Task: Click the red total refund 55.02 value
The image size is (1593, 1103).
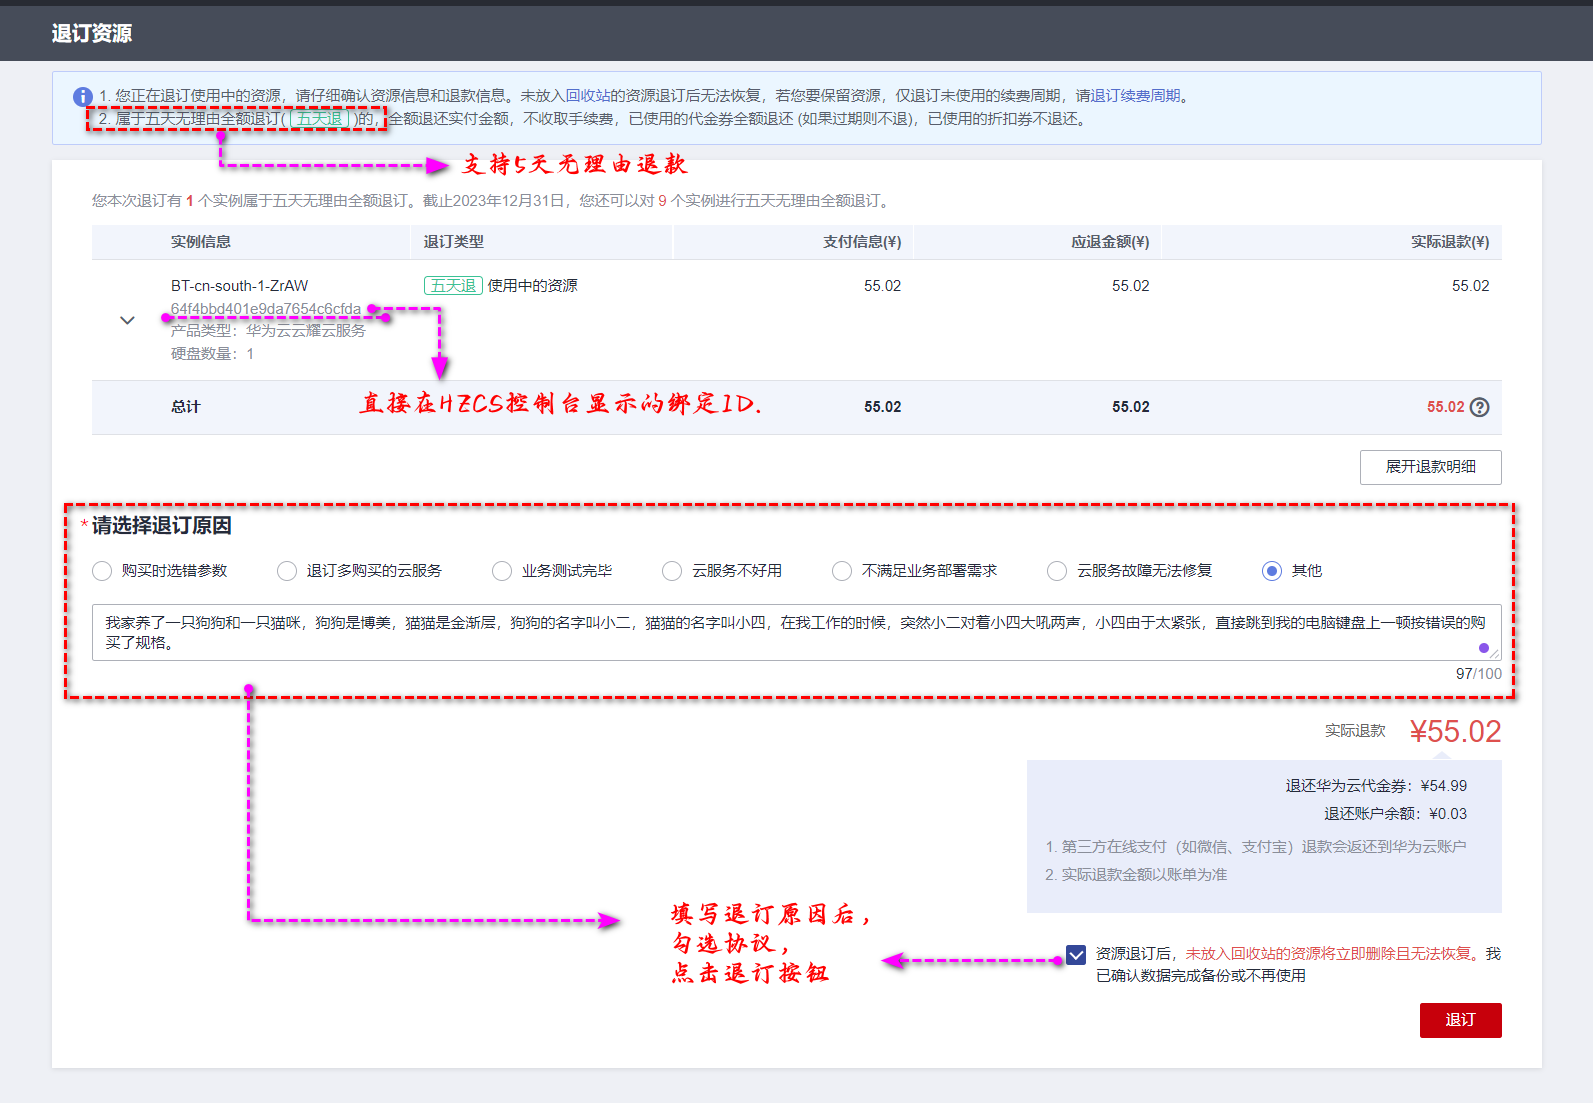Action: point(1445,407)
